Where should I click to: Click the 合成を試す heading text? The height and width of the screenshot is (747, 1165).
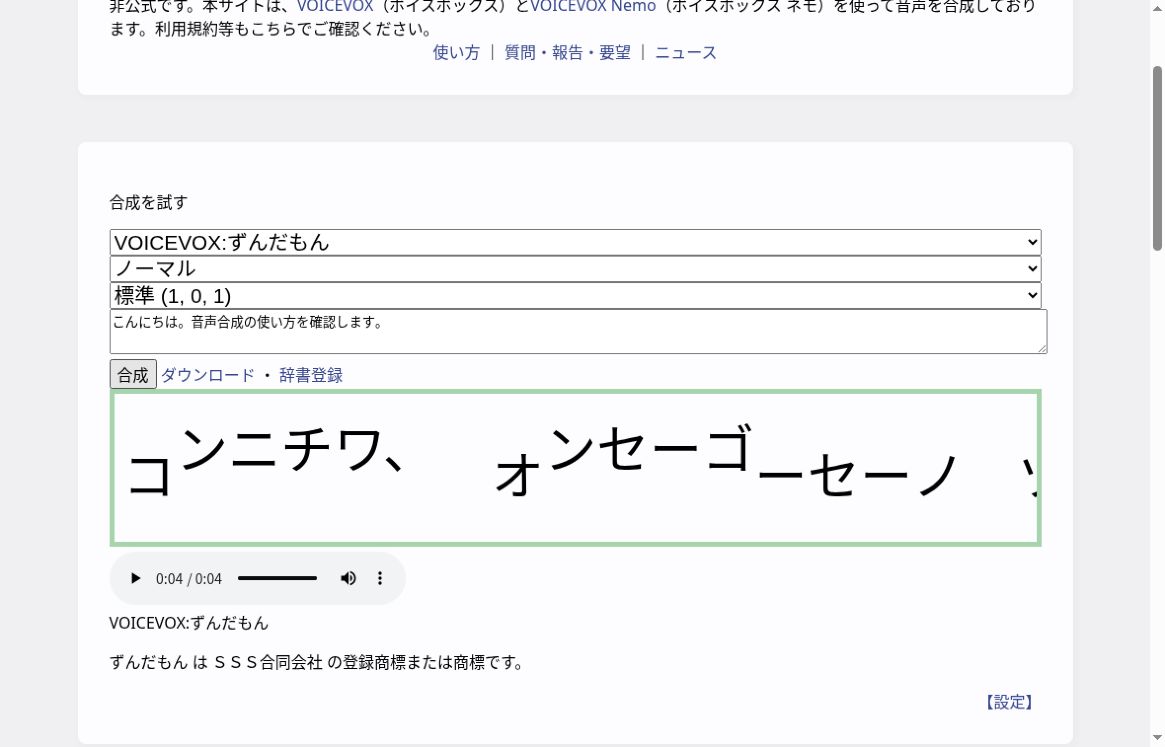(149, 203)
